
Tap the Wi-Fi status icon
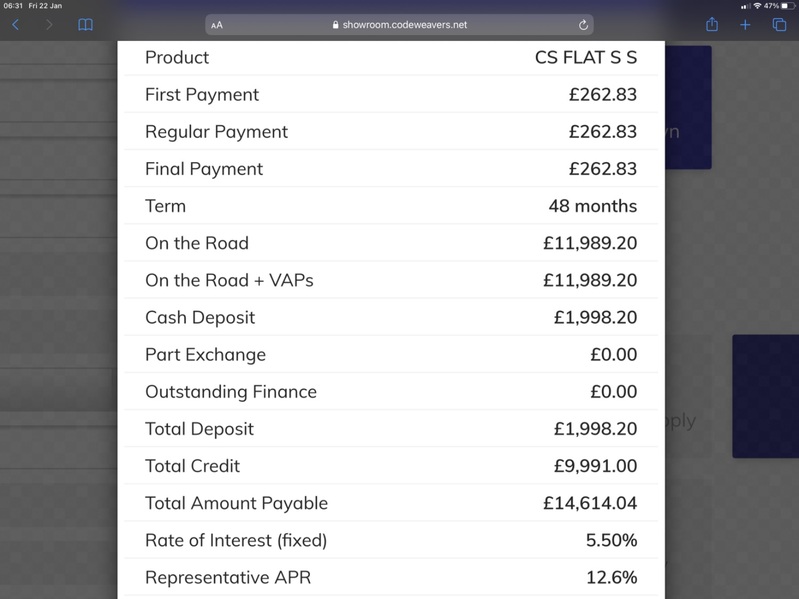coord(757,6)
